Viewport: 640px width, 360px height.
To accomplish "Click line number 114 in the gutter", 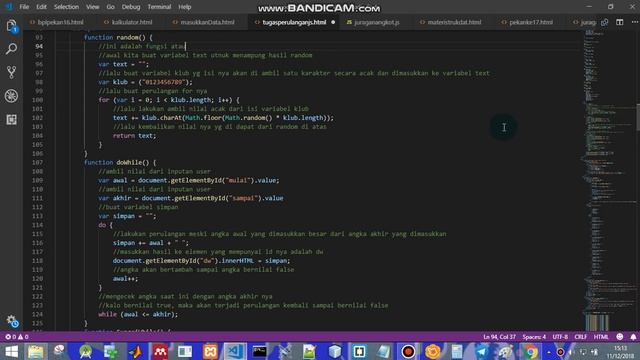I will [x=38, y=225].
